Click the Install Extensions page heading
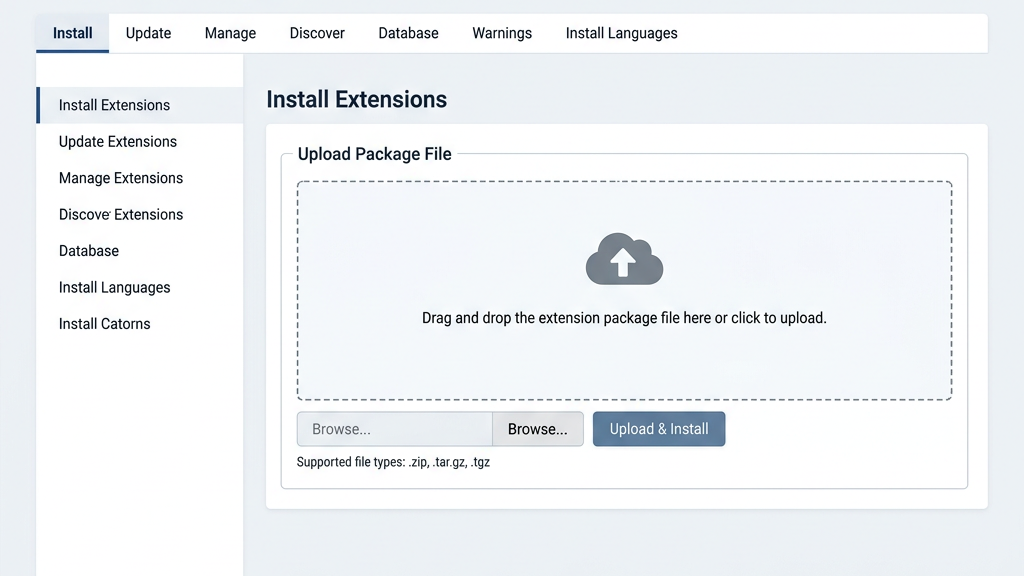Screen dimensions: 1024x576 pyautogui.click(x=356, y=99)
